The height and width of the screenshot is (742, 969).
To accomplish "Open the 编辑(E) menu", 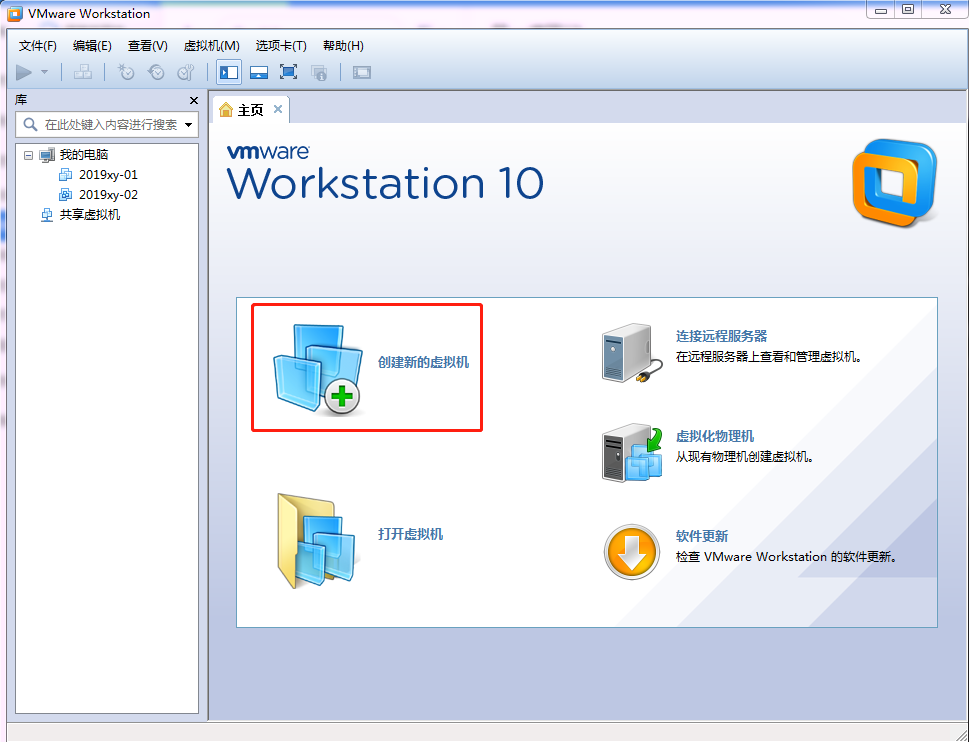I will click(92, 46).
